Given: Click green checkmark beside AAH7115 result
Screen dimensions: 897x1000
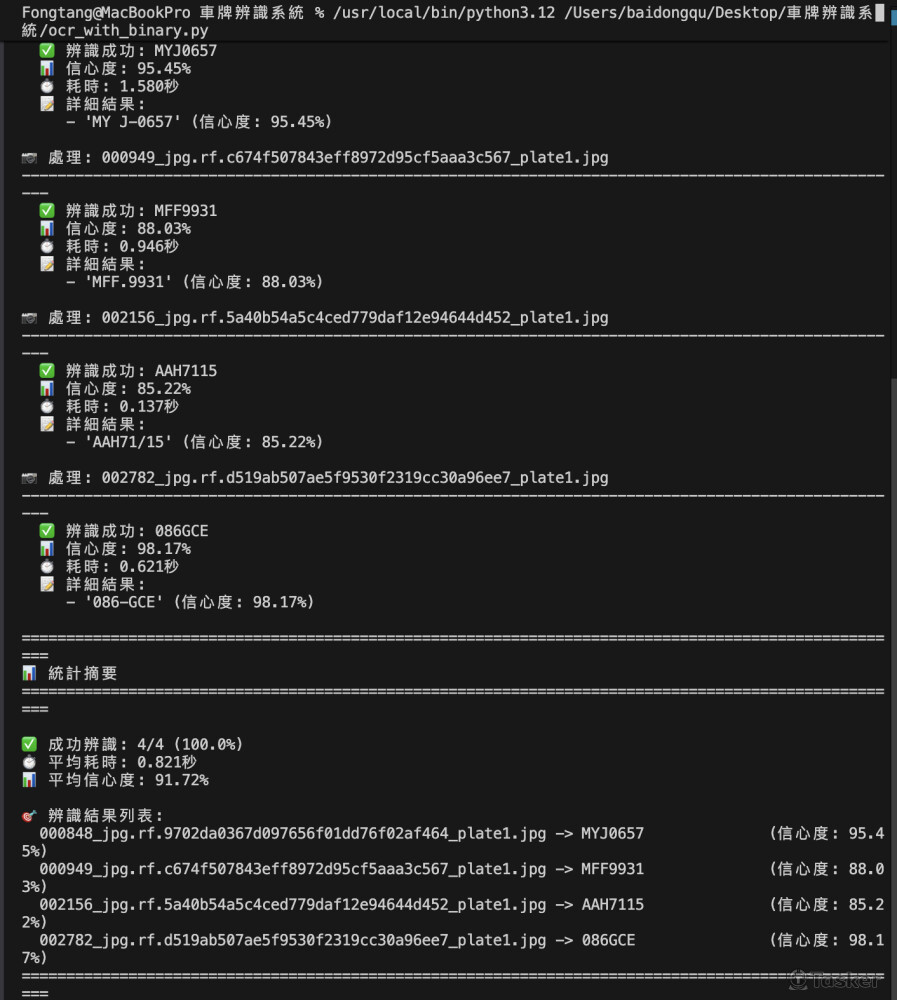Looking at the screenshot, I should pos(47,371).
